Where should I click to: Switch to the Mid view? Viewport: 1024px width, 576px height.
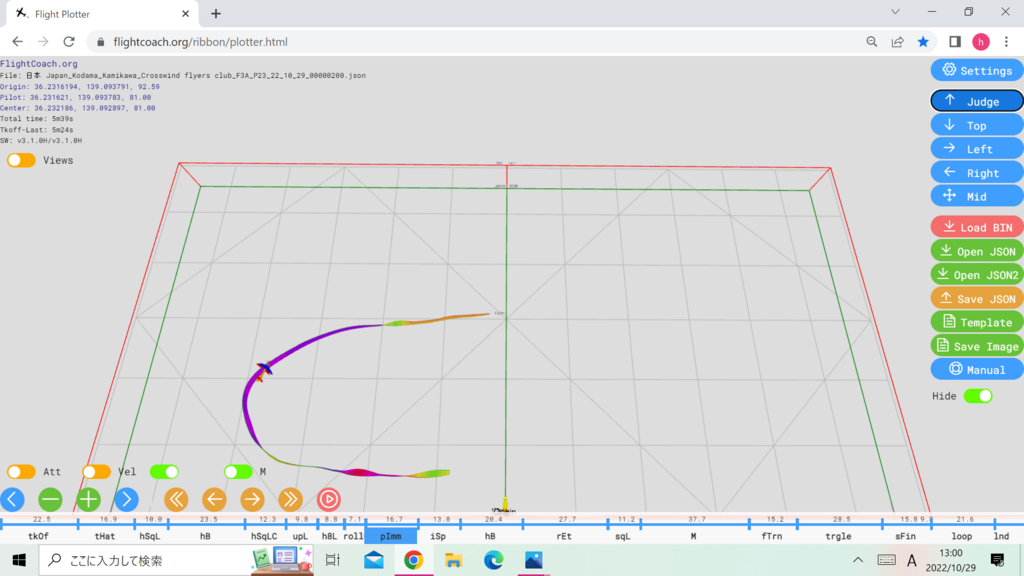coord(977,196)
